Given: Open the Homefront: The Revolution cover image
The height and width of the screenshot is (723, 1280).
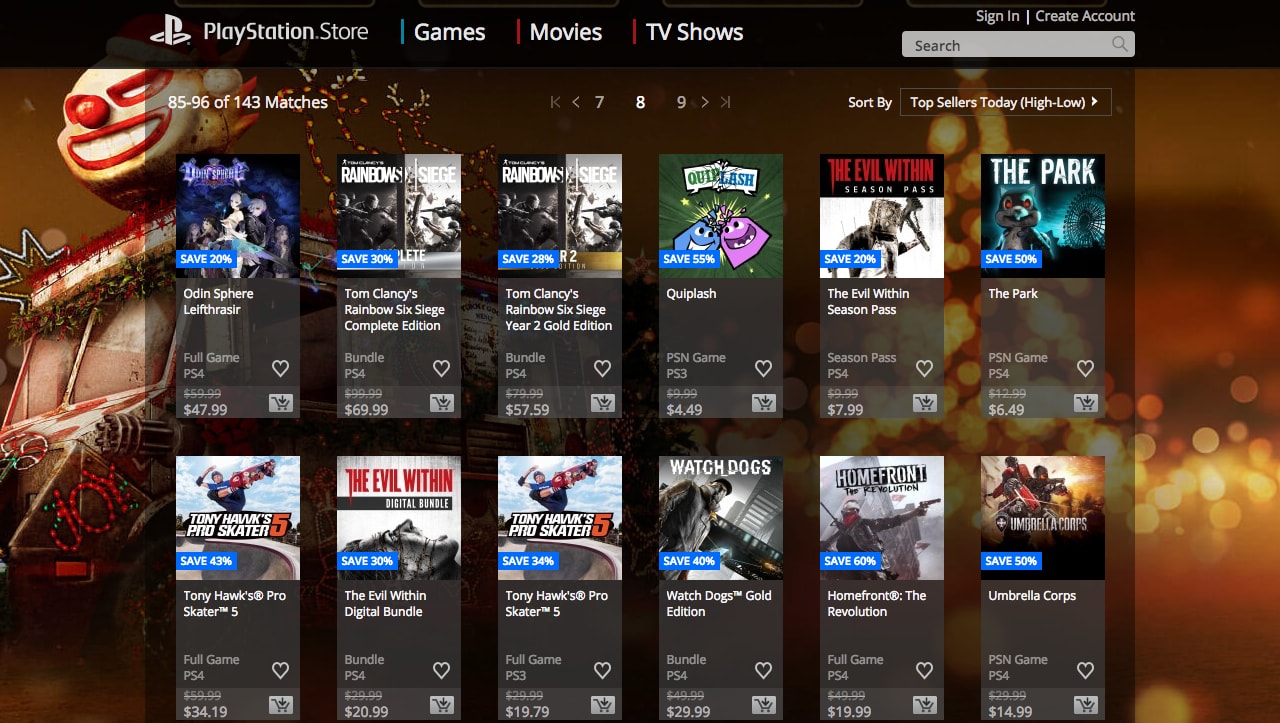Looking at the screenshot, I should tap(882, 518).
